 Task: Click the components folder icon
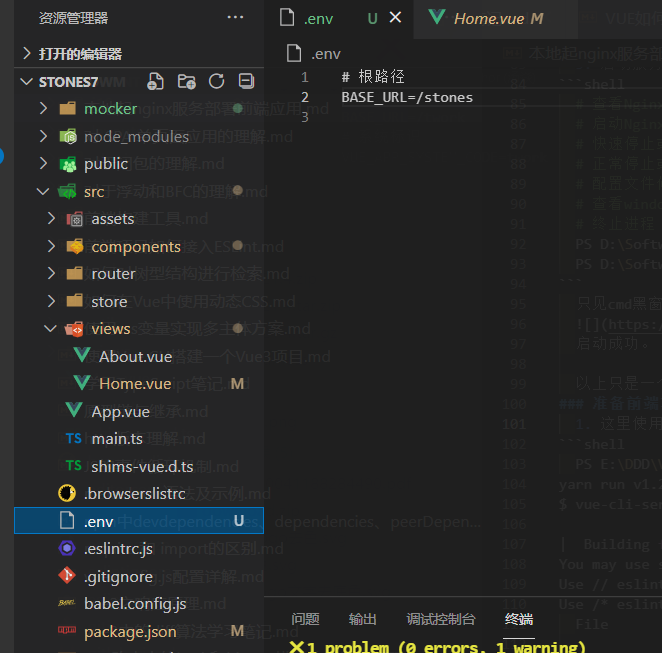pos(75,246)
